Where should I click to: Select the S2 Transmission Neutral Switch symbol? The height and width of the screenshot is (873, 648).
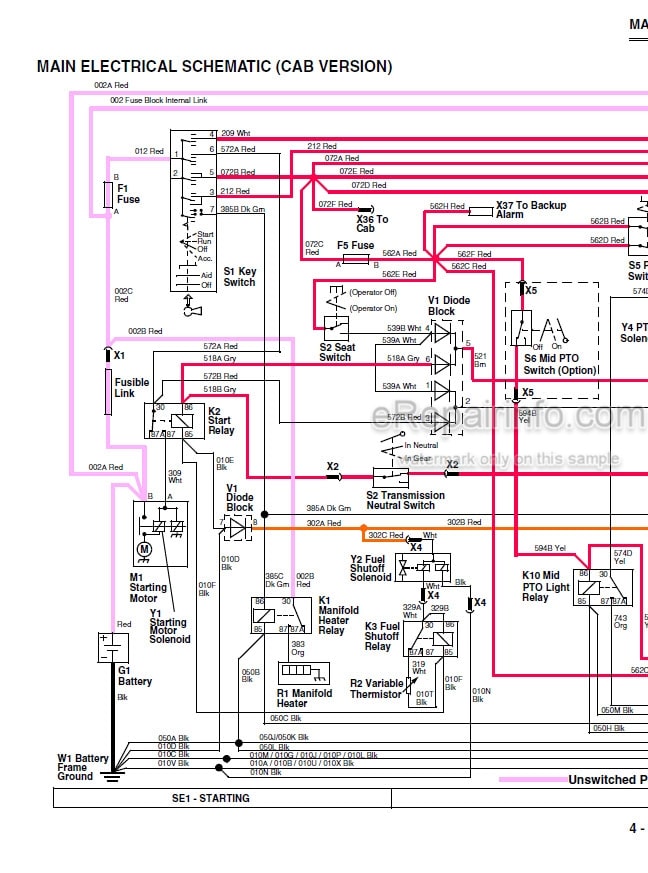click(x=391, y=478)
